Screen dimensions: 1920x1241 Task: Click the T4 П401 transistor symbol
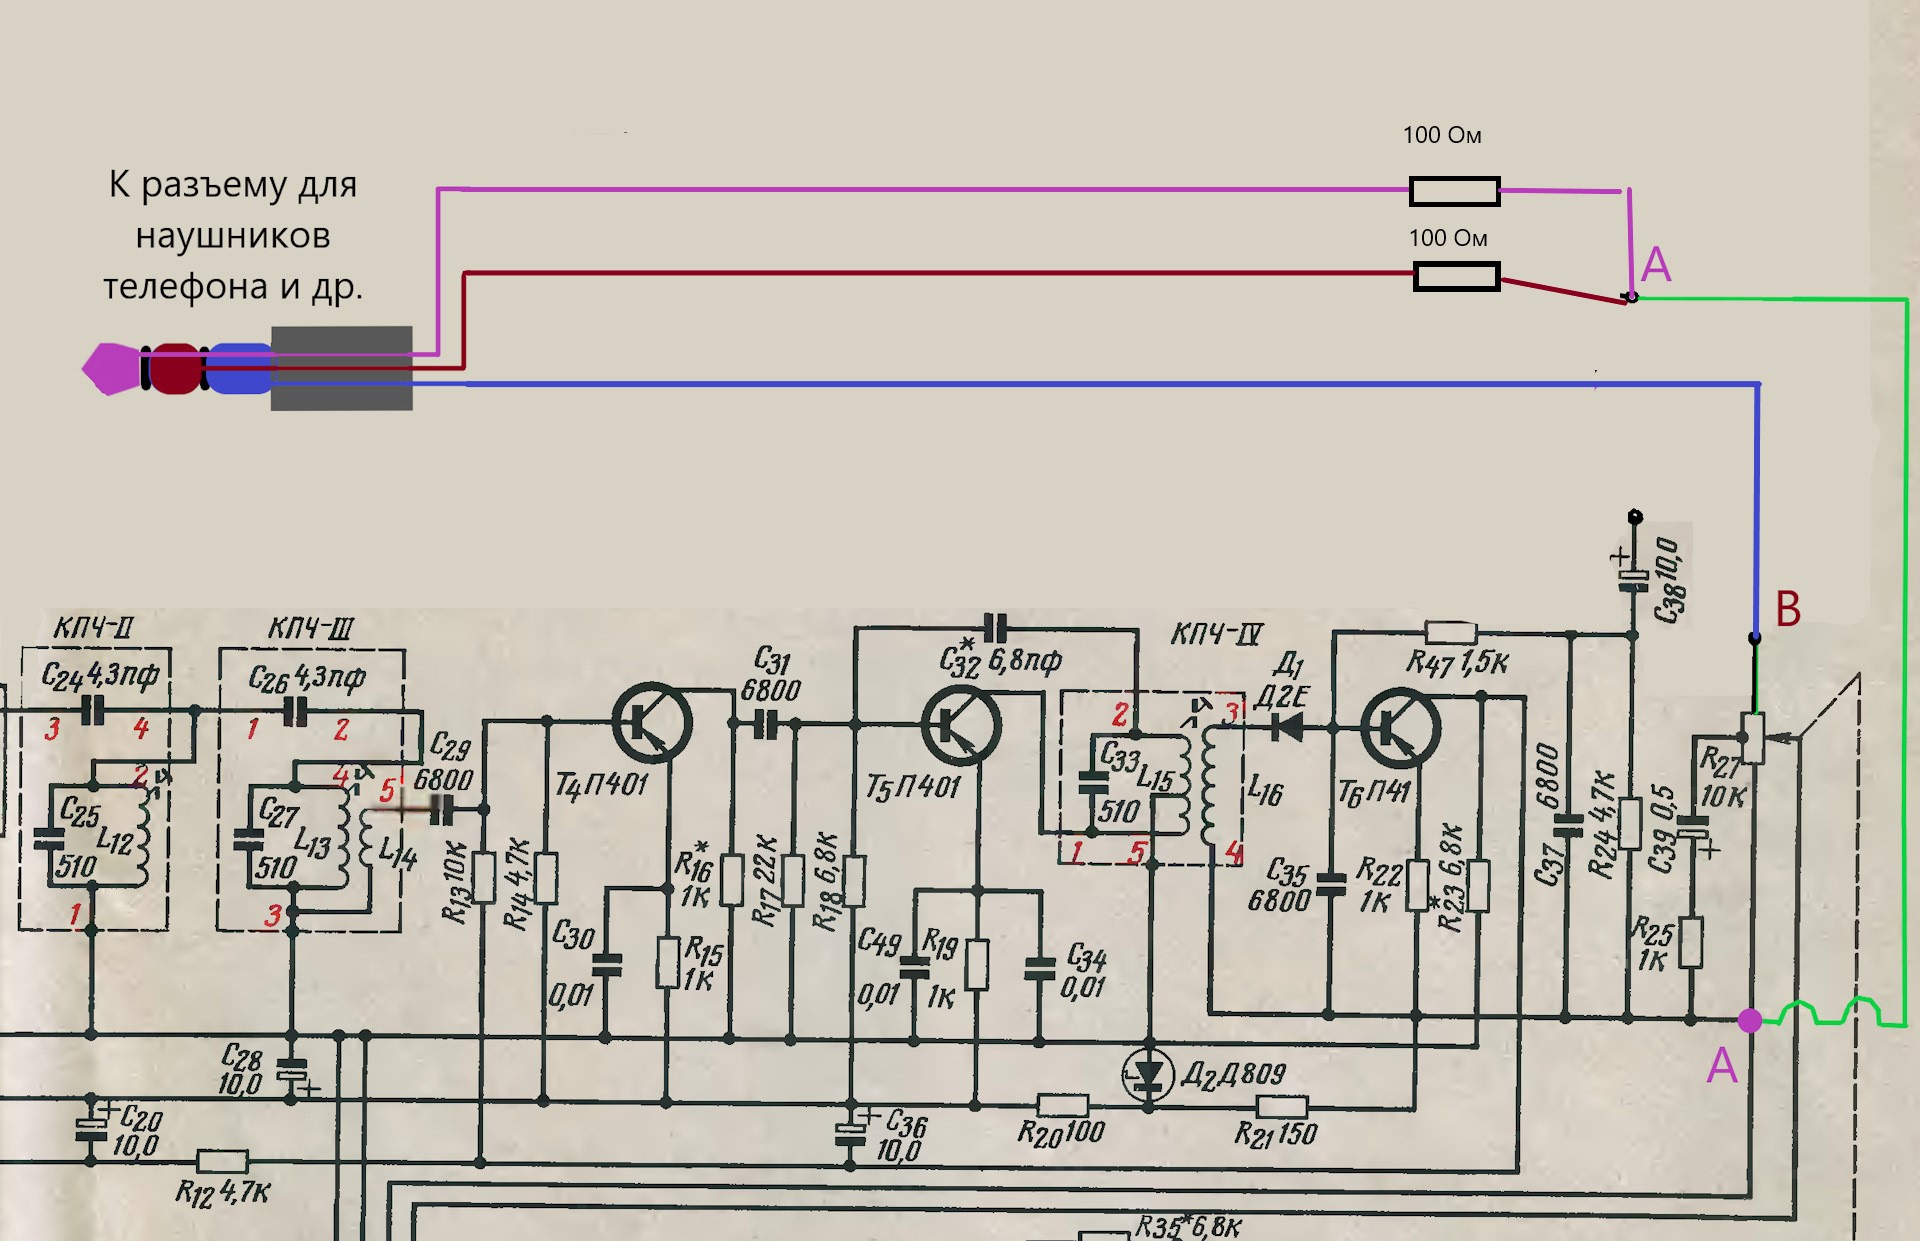(x=652, y=723)
